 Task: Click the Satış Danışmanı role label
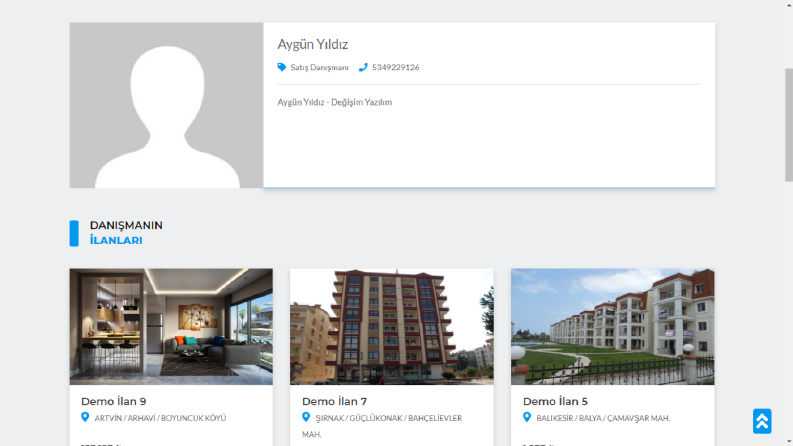pos(319,67)
